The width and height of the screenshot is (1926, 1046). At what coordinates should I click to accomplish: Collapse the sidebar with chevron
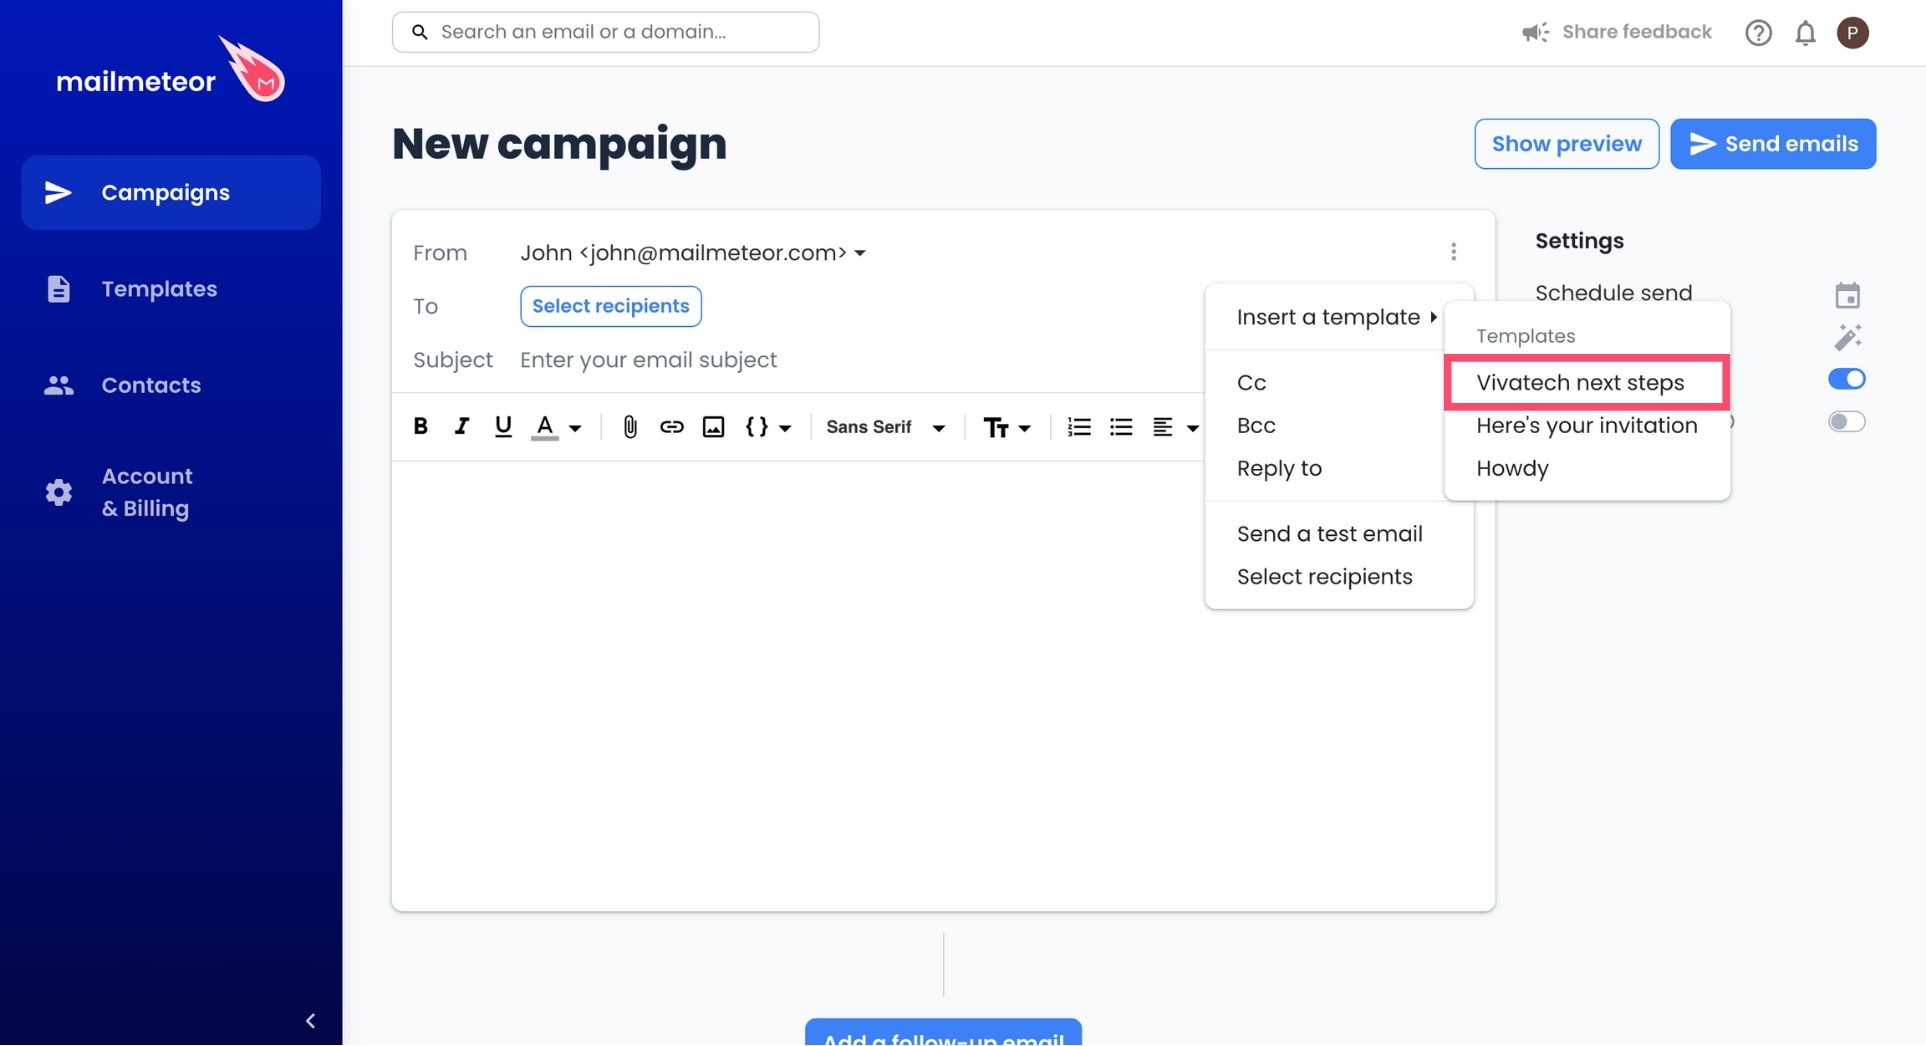tap(310, 1021)
